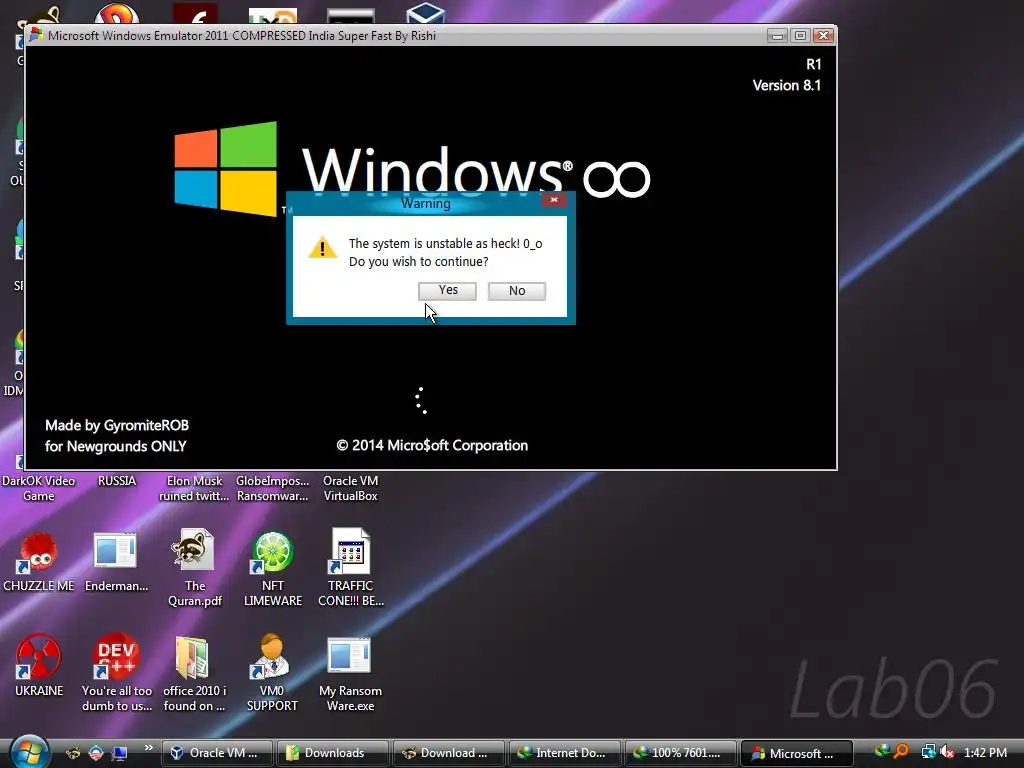Click No in the Warning dialog
The height and width of the screenshot is (768, 1024).
point(517,291)
